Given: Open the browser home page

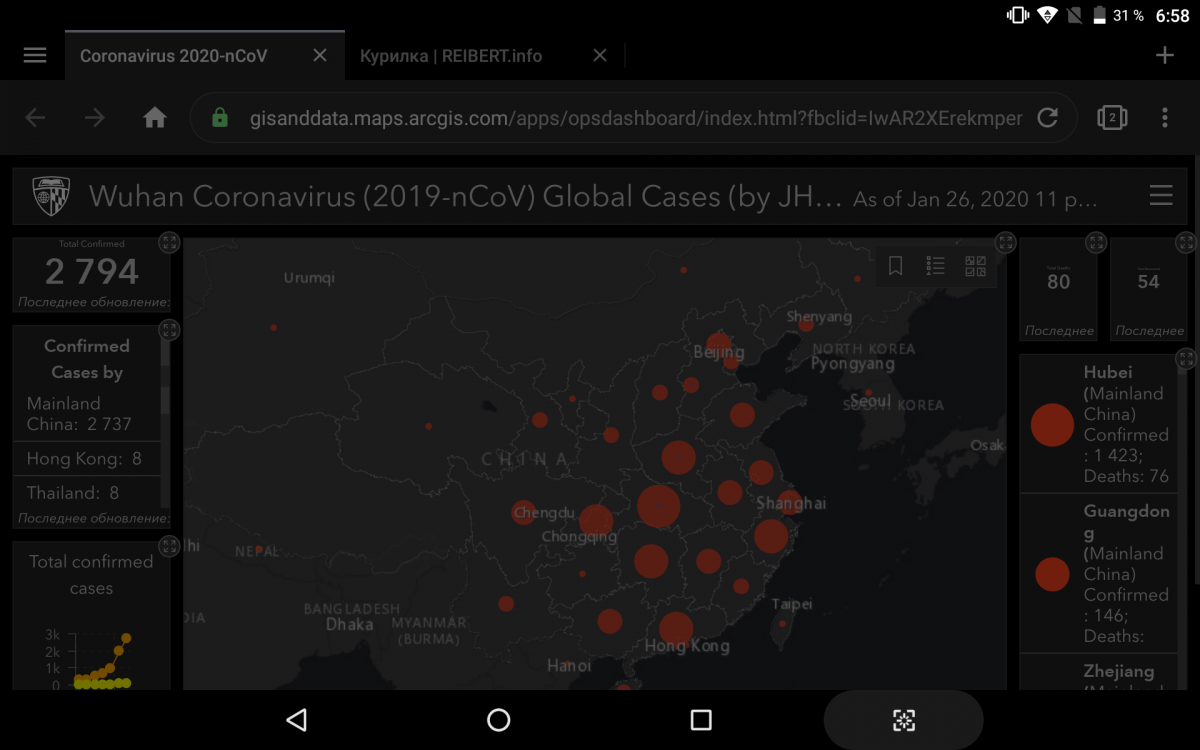Looking at the screenshot, I should pyautogui.click(x=155, y=118).
